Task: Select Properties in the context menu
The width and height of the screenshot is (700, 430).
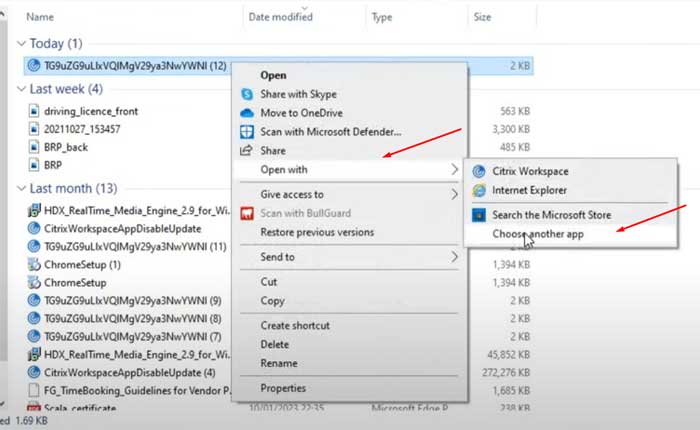Action: point(283,388)
